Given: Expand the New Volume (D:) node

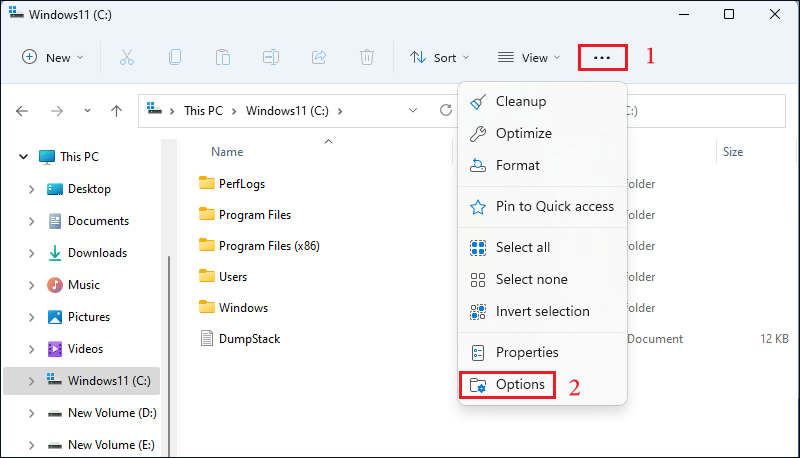Looking at the screenshot, I should pyautogui.click(x=32, y=413).
